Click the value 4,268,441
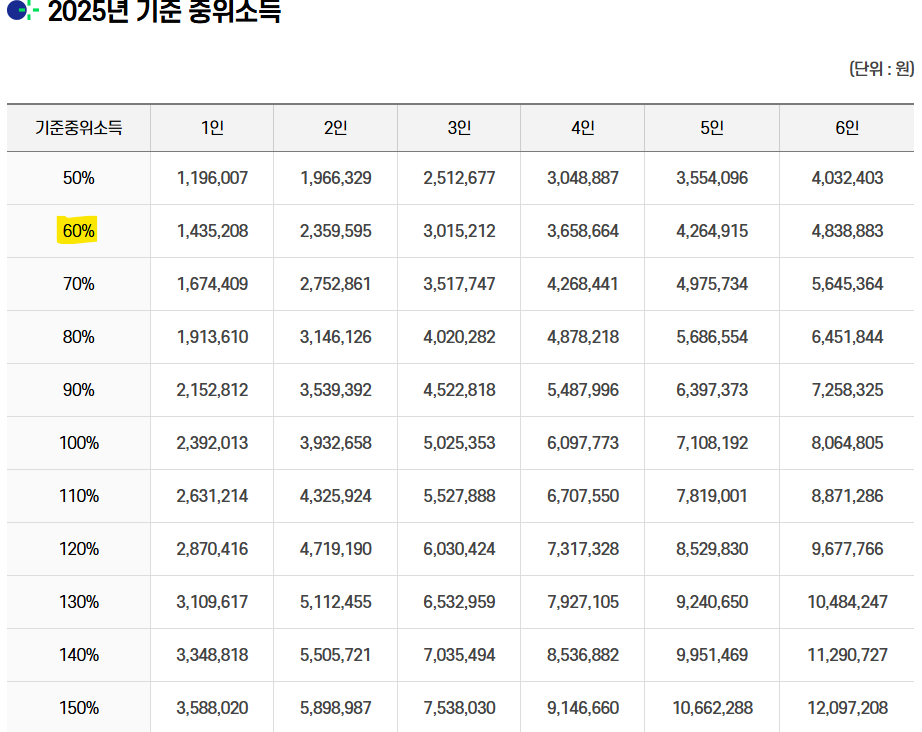 click(x=583, y=284)
